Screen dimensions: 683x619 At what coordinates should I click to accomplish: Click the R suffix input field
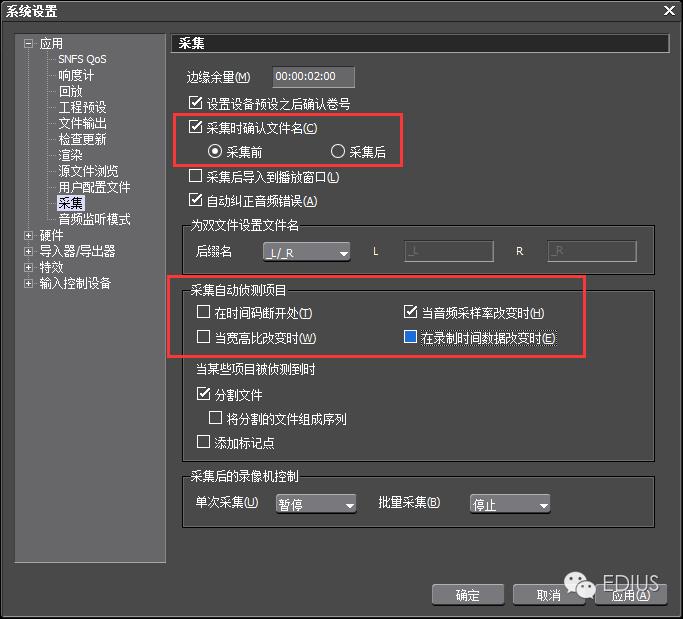point(592,251)
